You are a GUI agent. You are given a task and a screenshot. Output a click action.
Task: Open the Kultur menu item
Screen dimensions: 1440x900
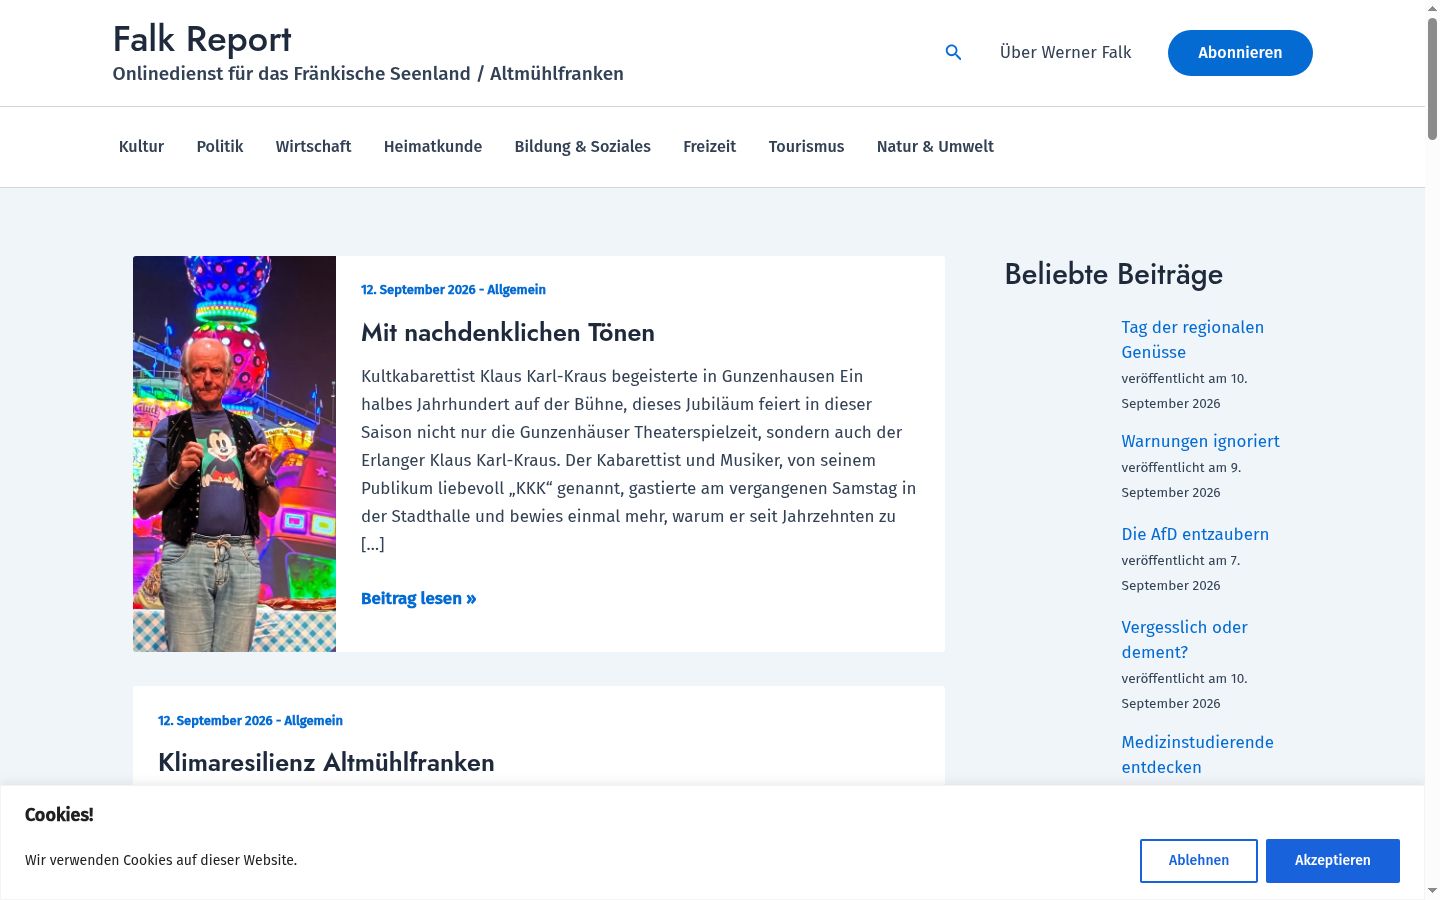click(x=141, y=147)
